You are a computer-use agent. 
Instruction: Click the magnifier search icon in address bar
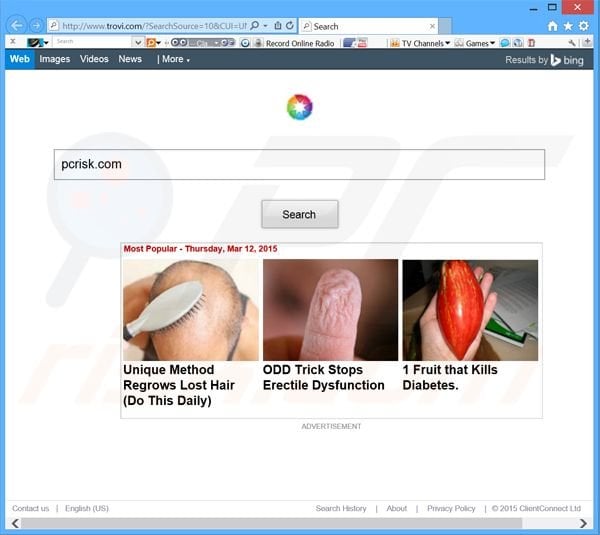pos(254,26)
